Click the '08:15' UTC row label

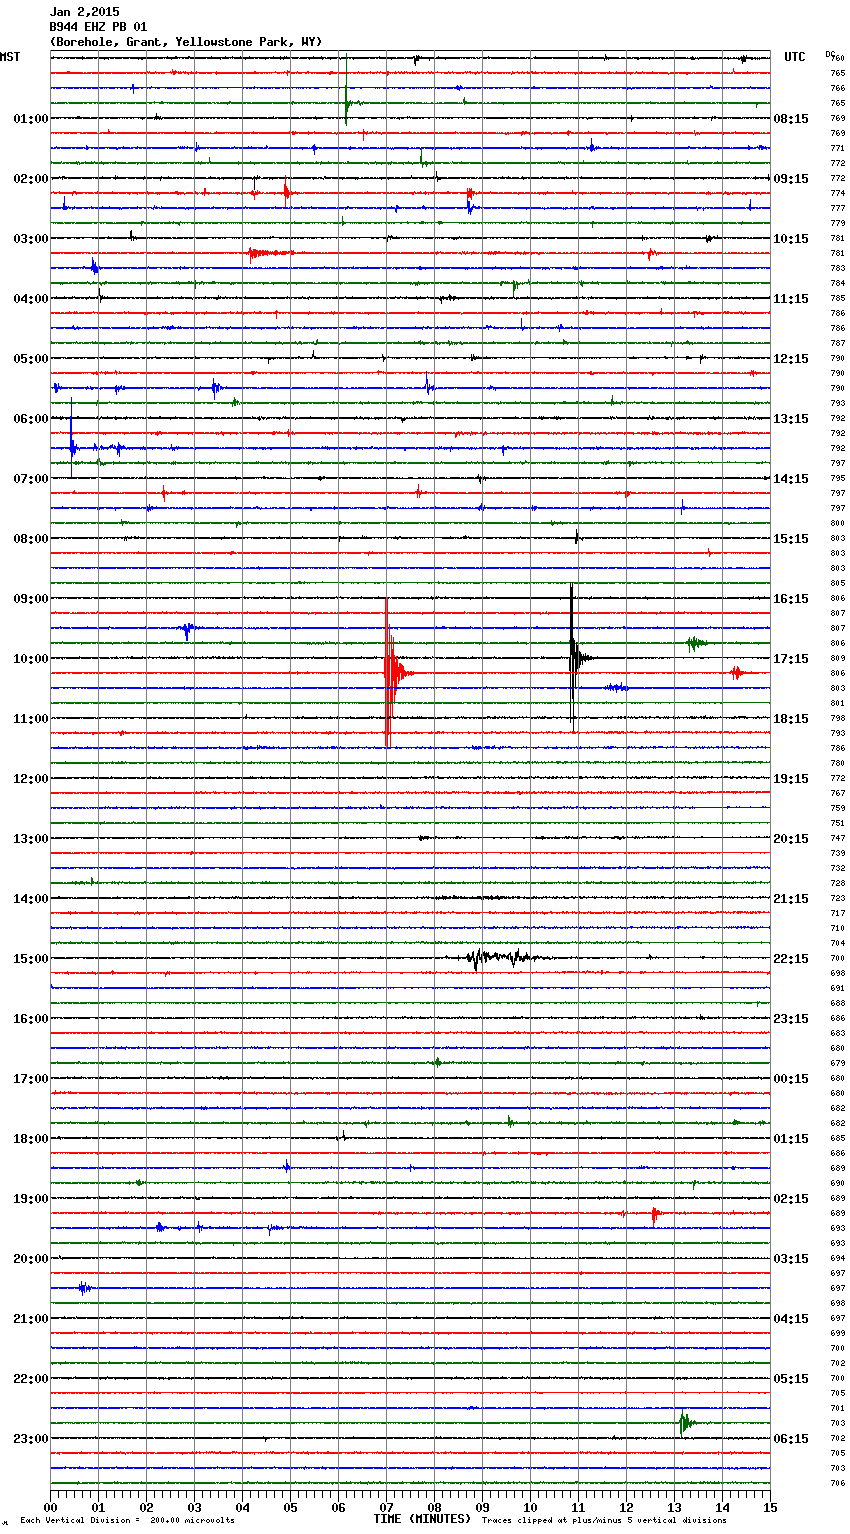[791, 119]
